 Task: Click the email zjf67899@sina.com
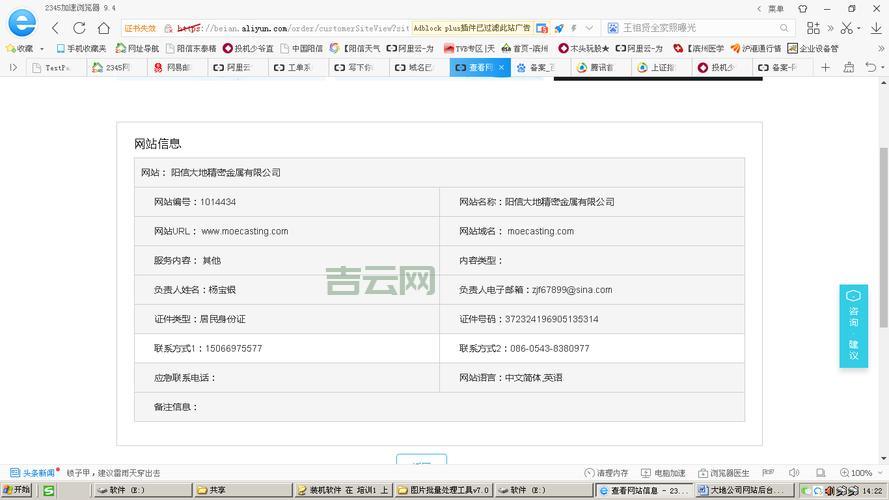[x=572, y=290]
